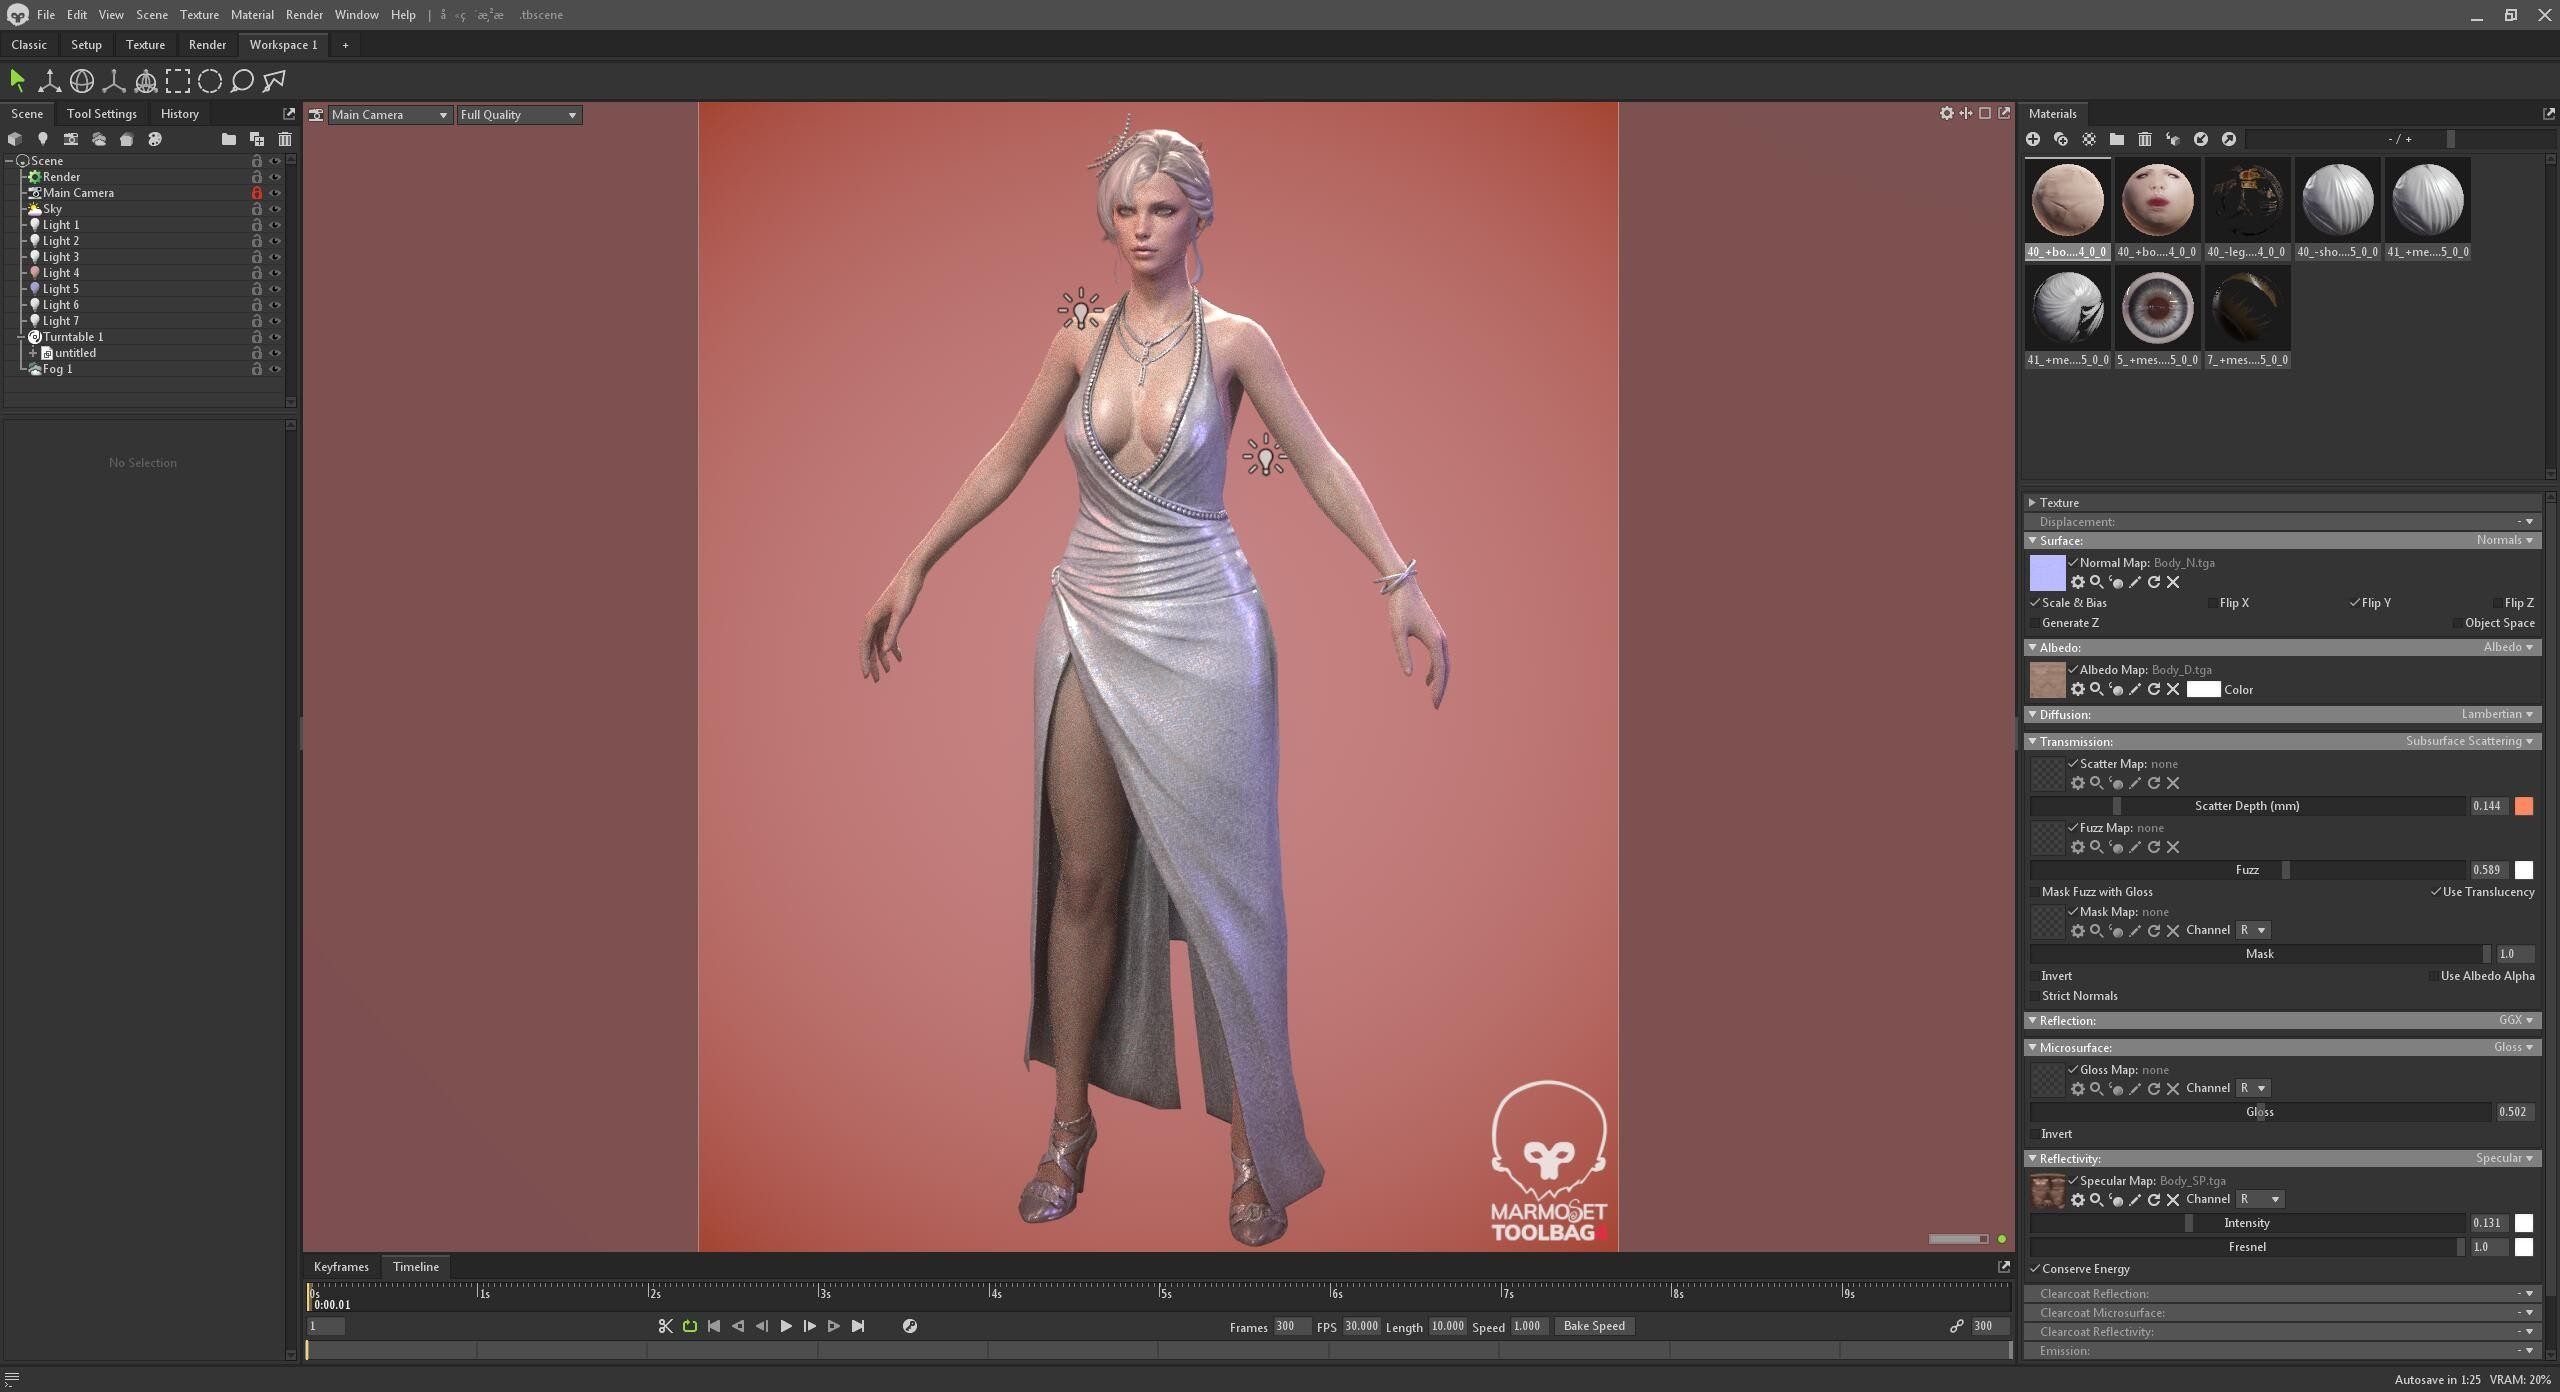Open the Material menu
The image size is (2560, 1392).
pyautogui.click(x=252, y=15)
